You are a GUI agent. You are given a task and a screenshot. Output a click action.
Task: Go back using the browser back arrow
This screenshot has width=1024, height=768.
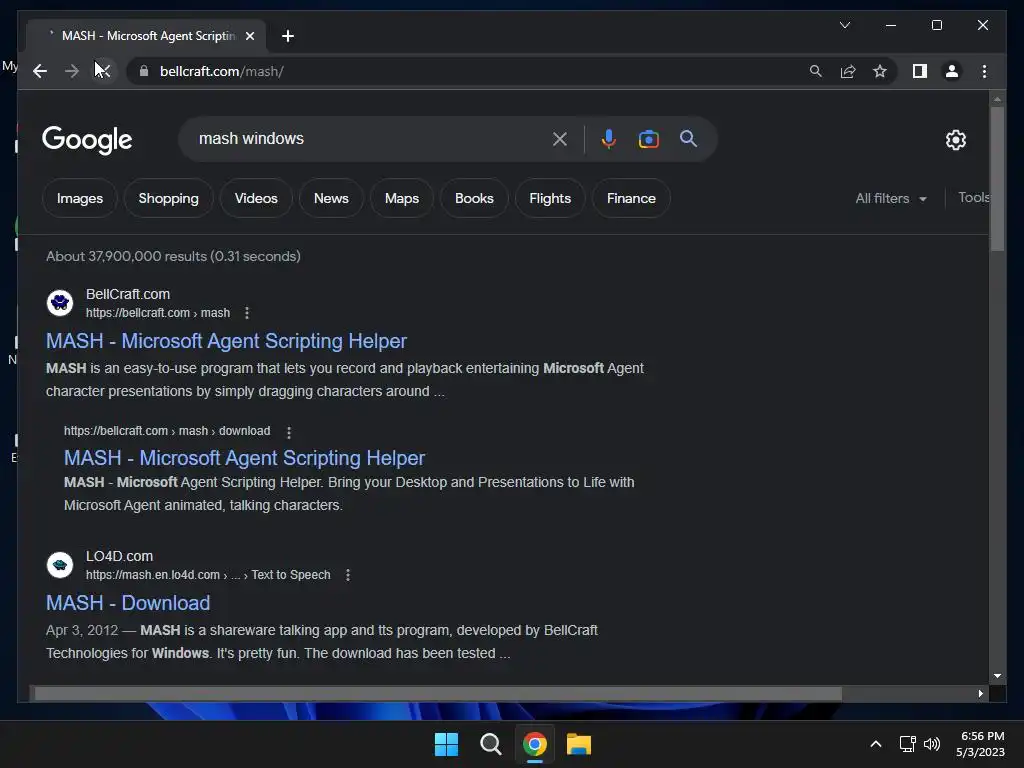[40, 71]
